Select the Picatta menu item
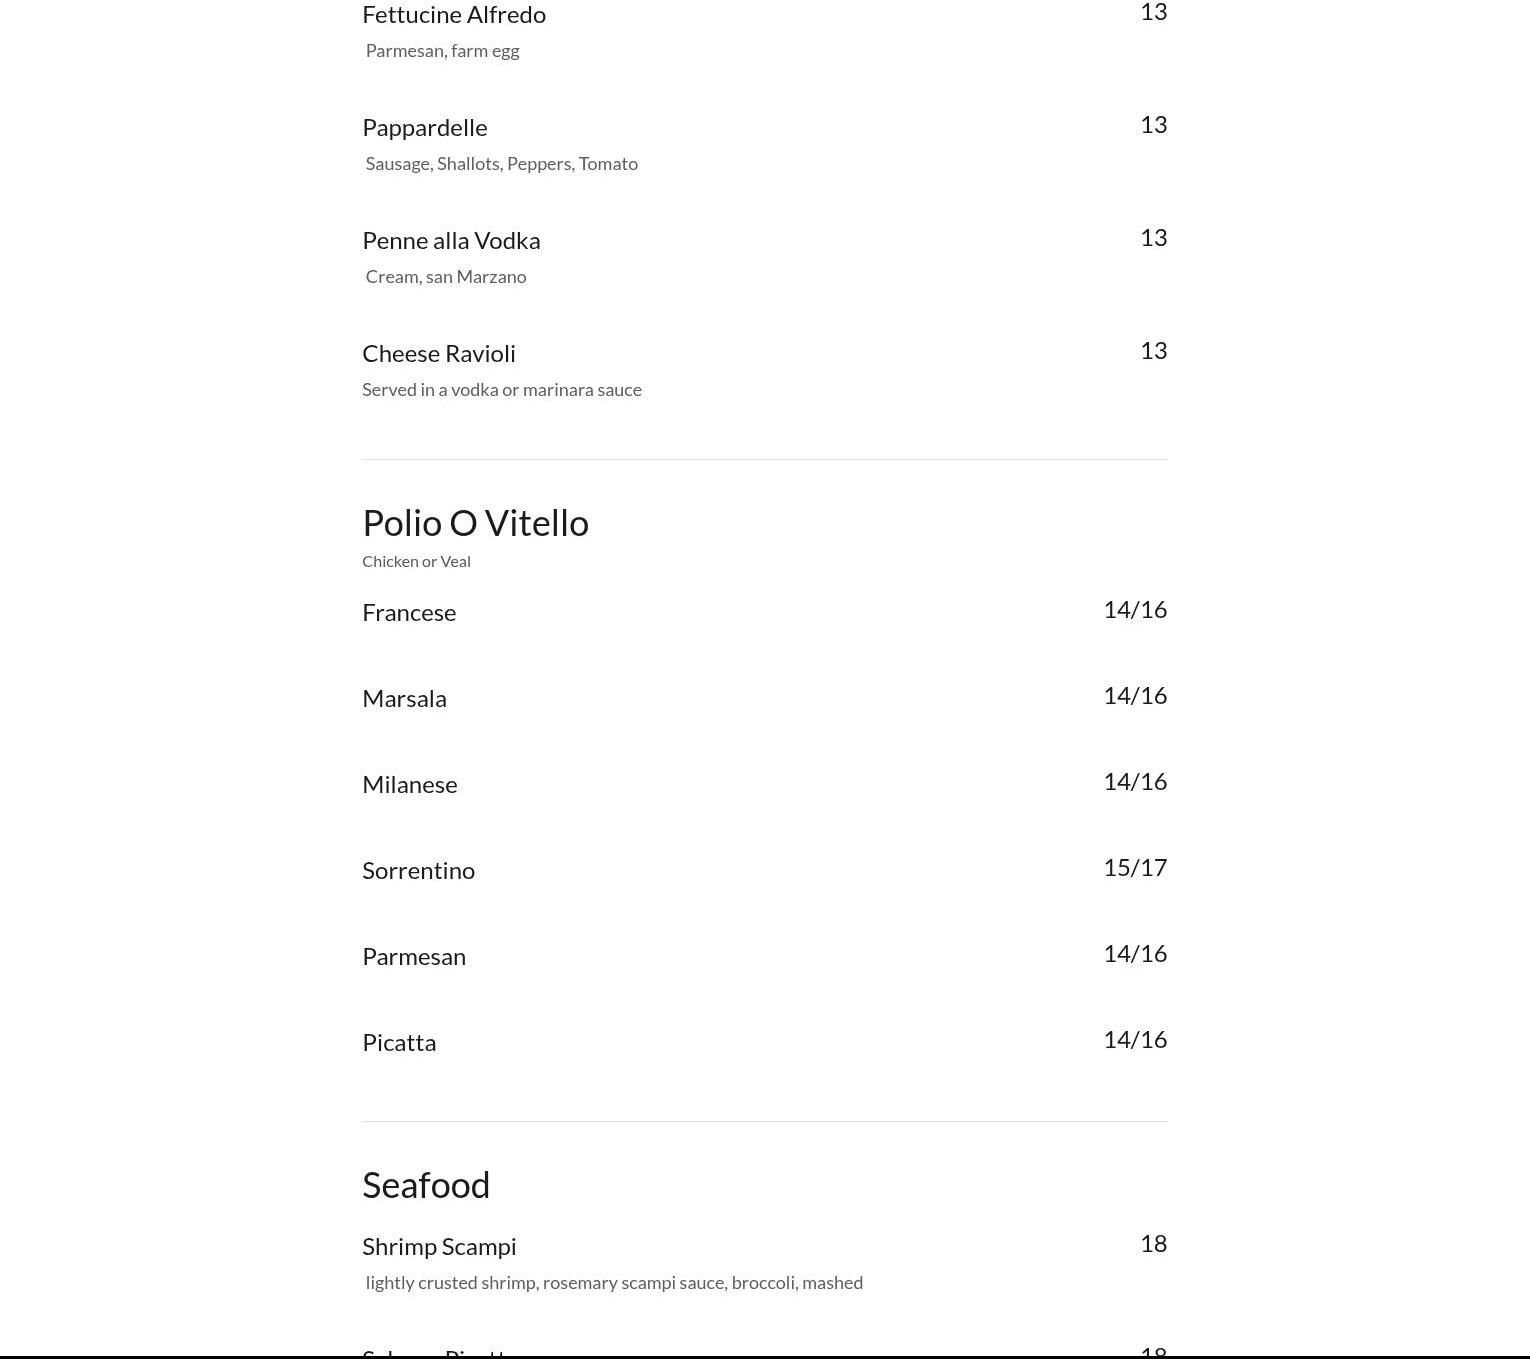This screenshot has height=1359, width=1530. [399, 1043]
